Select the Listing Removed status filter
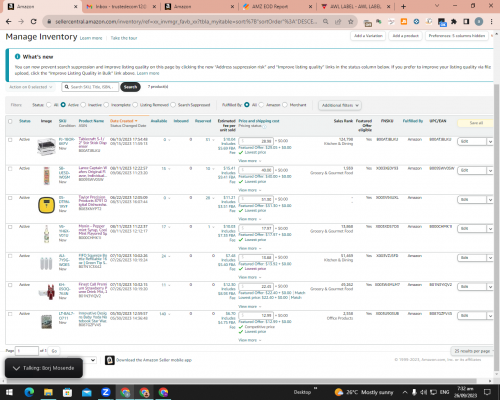The width and height of the screenshot is (500, 400). click(x=135, y=105)
